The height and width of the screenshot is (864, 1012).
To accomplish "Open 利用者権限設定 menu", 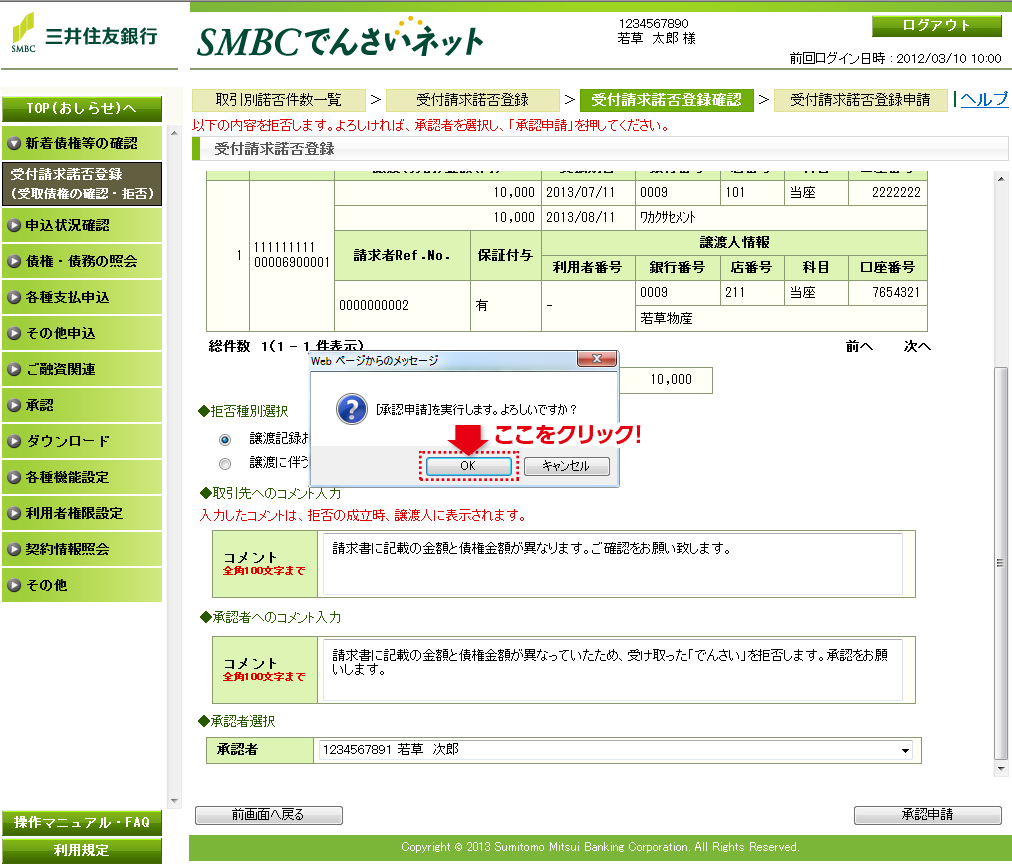I will pos(82,514).
